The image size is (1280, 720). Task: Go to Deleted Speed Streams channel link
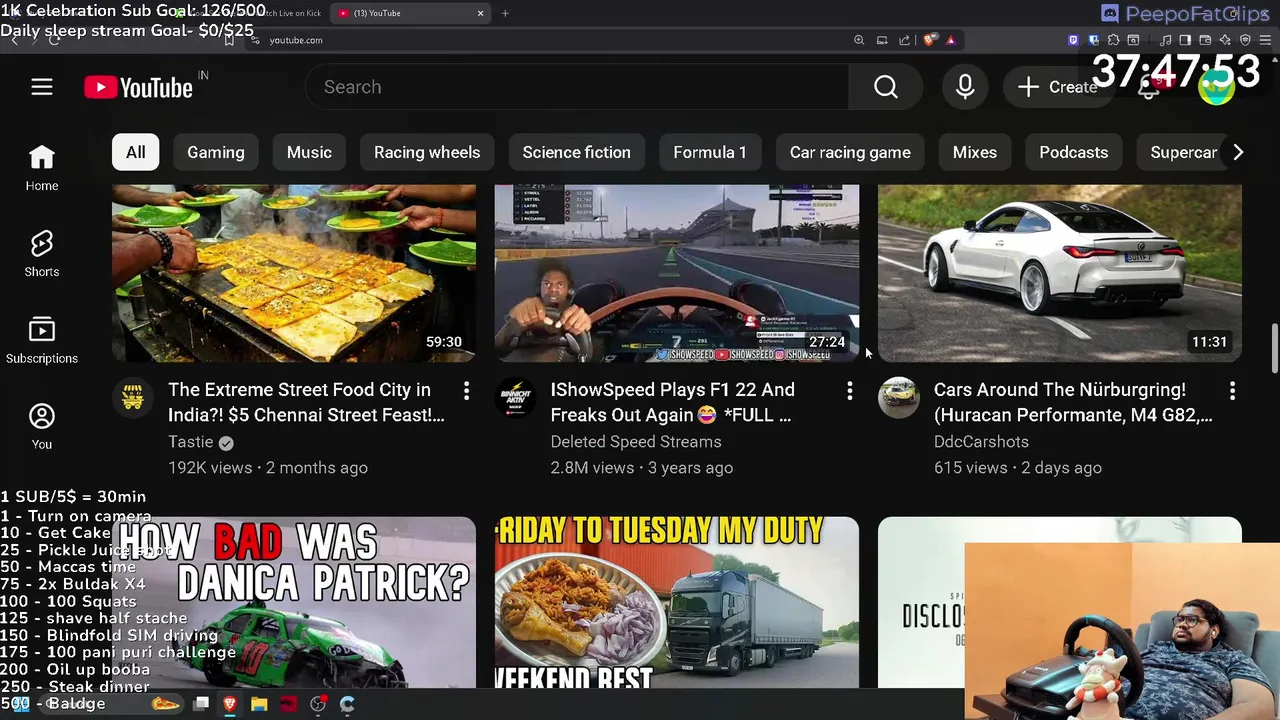click(x=636, y=442)
